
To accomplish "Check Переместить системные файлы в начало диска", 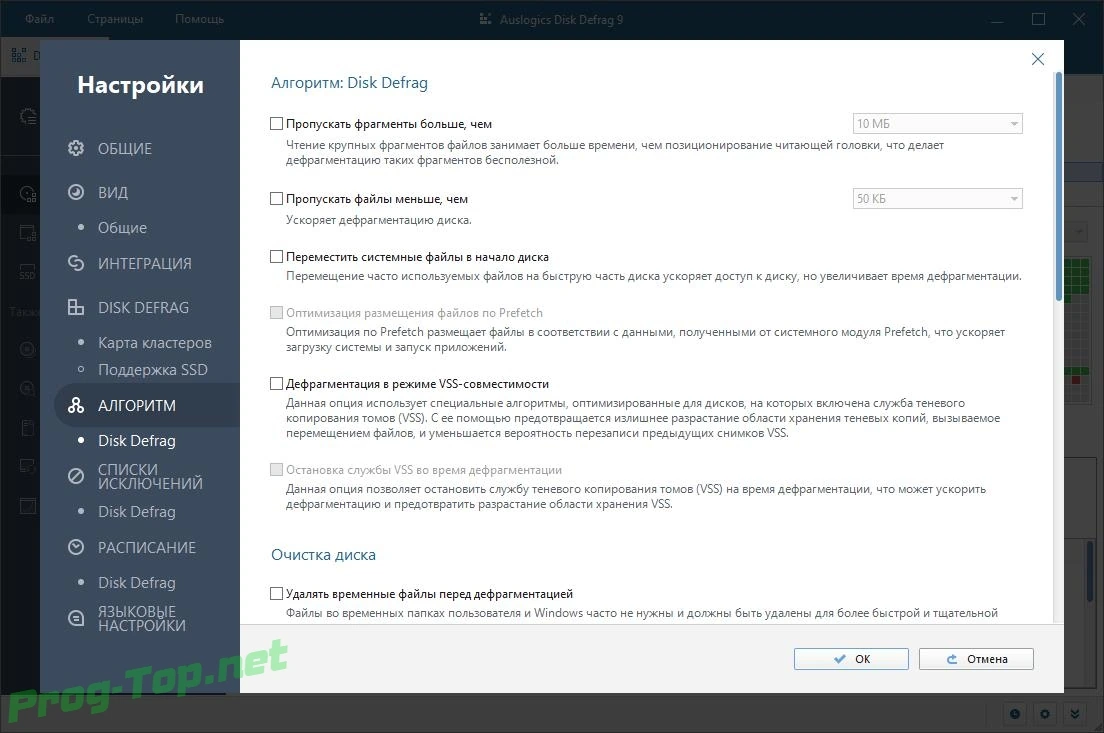I will pyautogui.click(x=277, y=257).
